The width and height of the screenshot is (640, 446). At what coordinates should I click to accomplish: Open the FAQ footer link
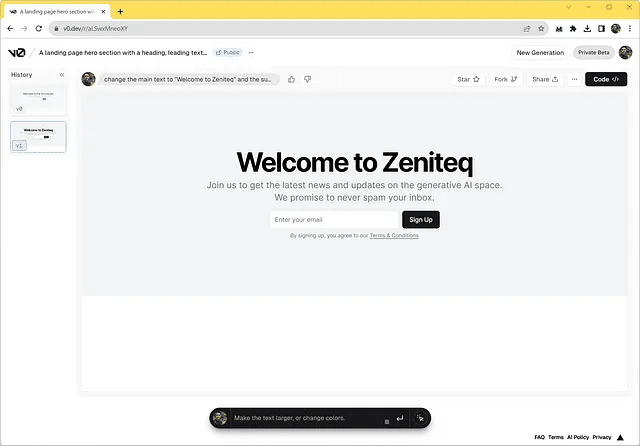pyautogui.click(x=539, y=437)
